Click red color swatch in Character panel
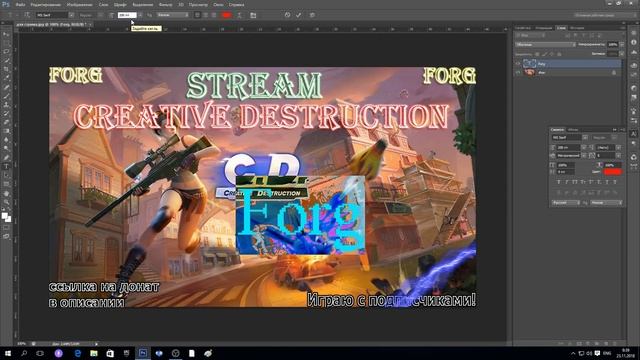 [613, 172]
